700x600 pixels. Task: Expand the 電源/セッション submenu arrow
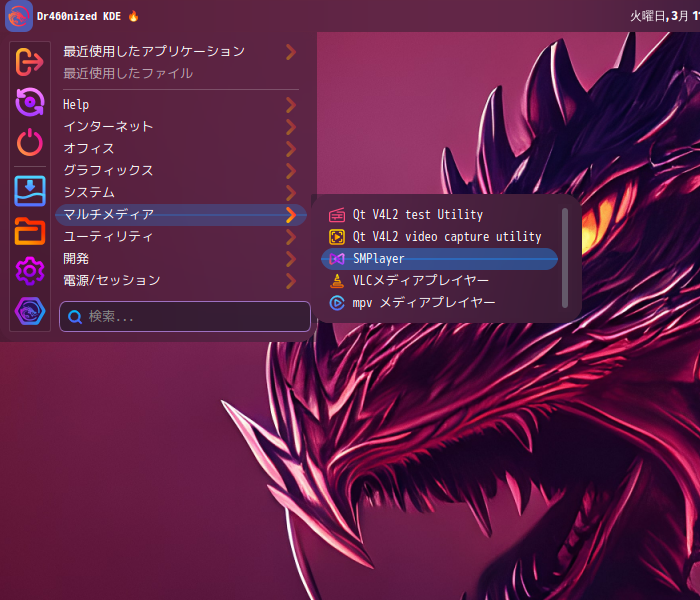[x=291, y=281]
